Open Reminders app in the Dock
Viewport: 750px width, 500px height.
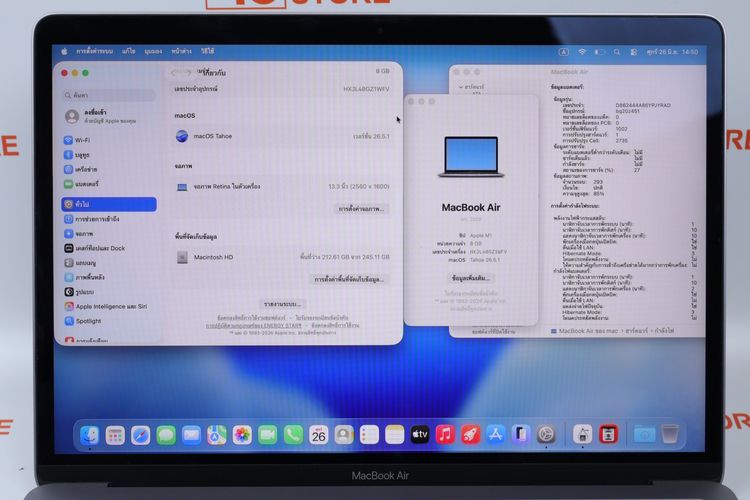click(x=369, y=435)
